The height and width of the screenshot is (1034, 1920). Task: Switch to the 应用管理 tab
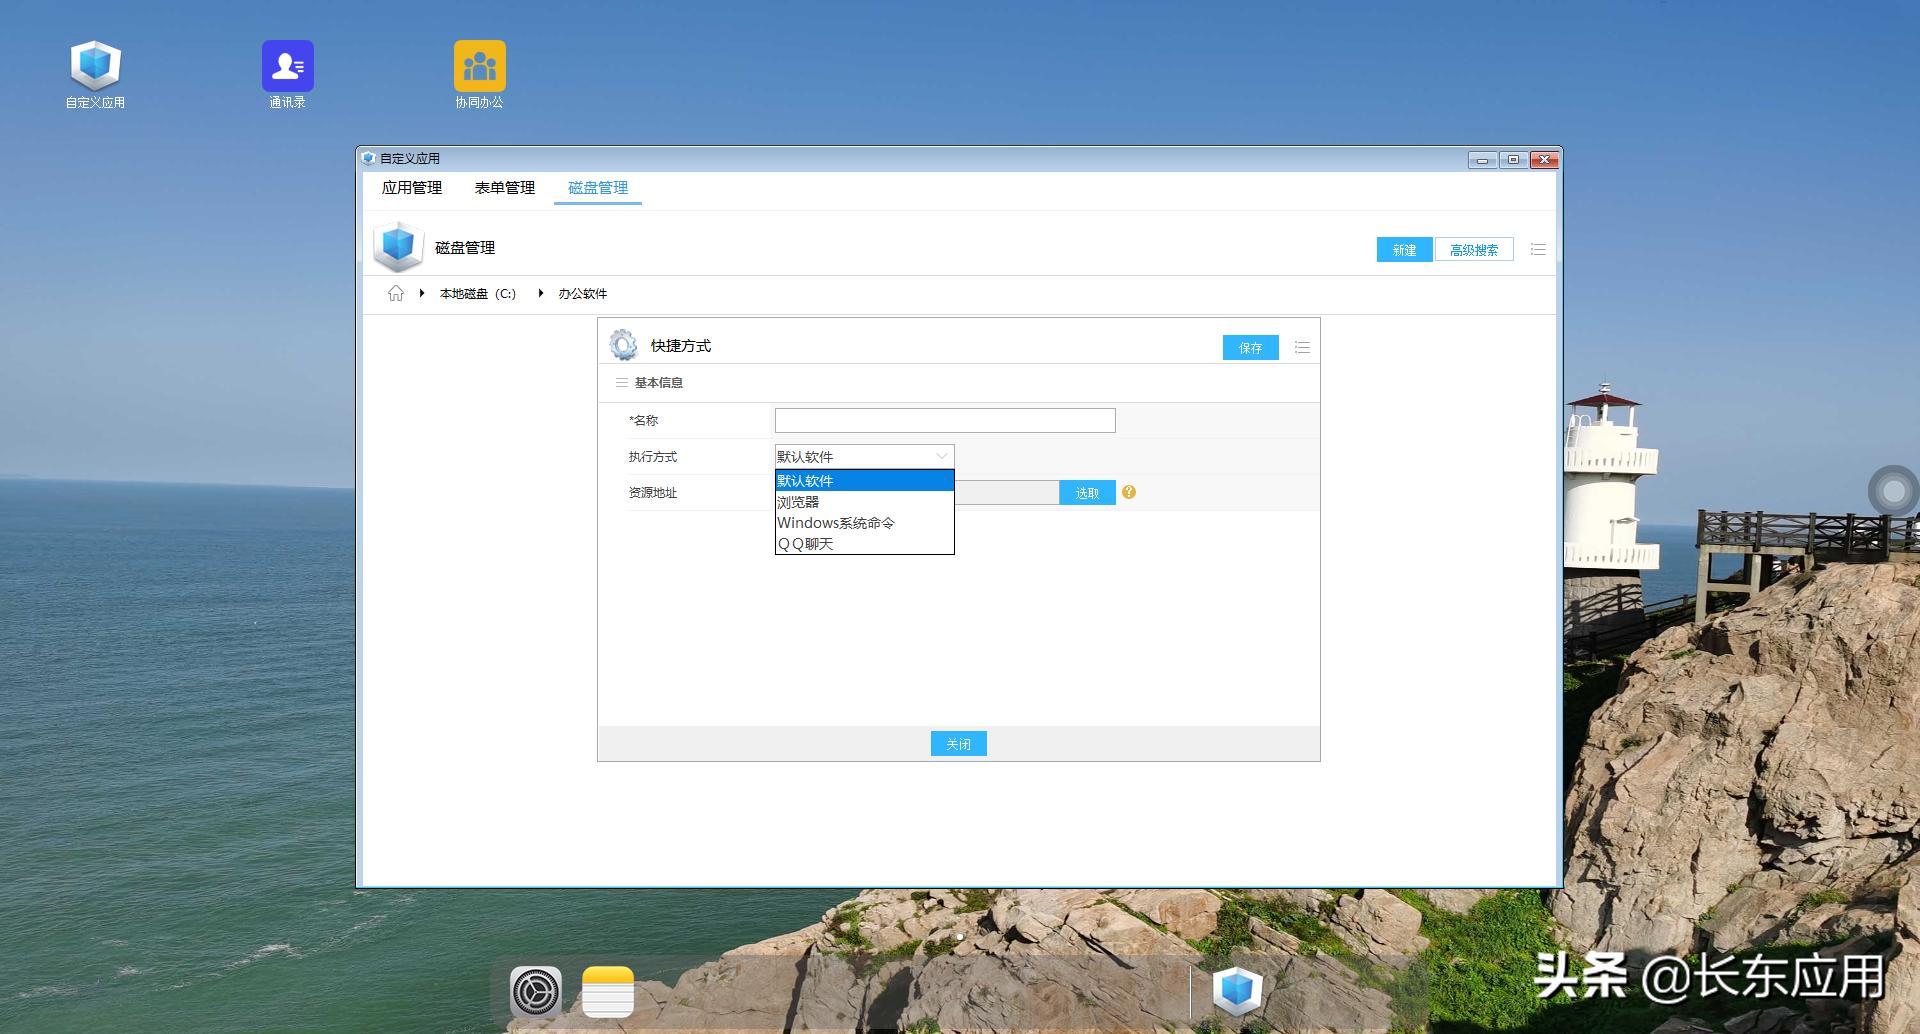click(x=411, y=188)
